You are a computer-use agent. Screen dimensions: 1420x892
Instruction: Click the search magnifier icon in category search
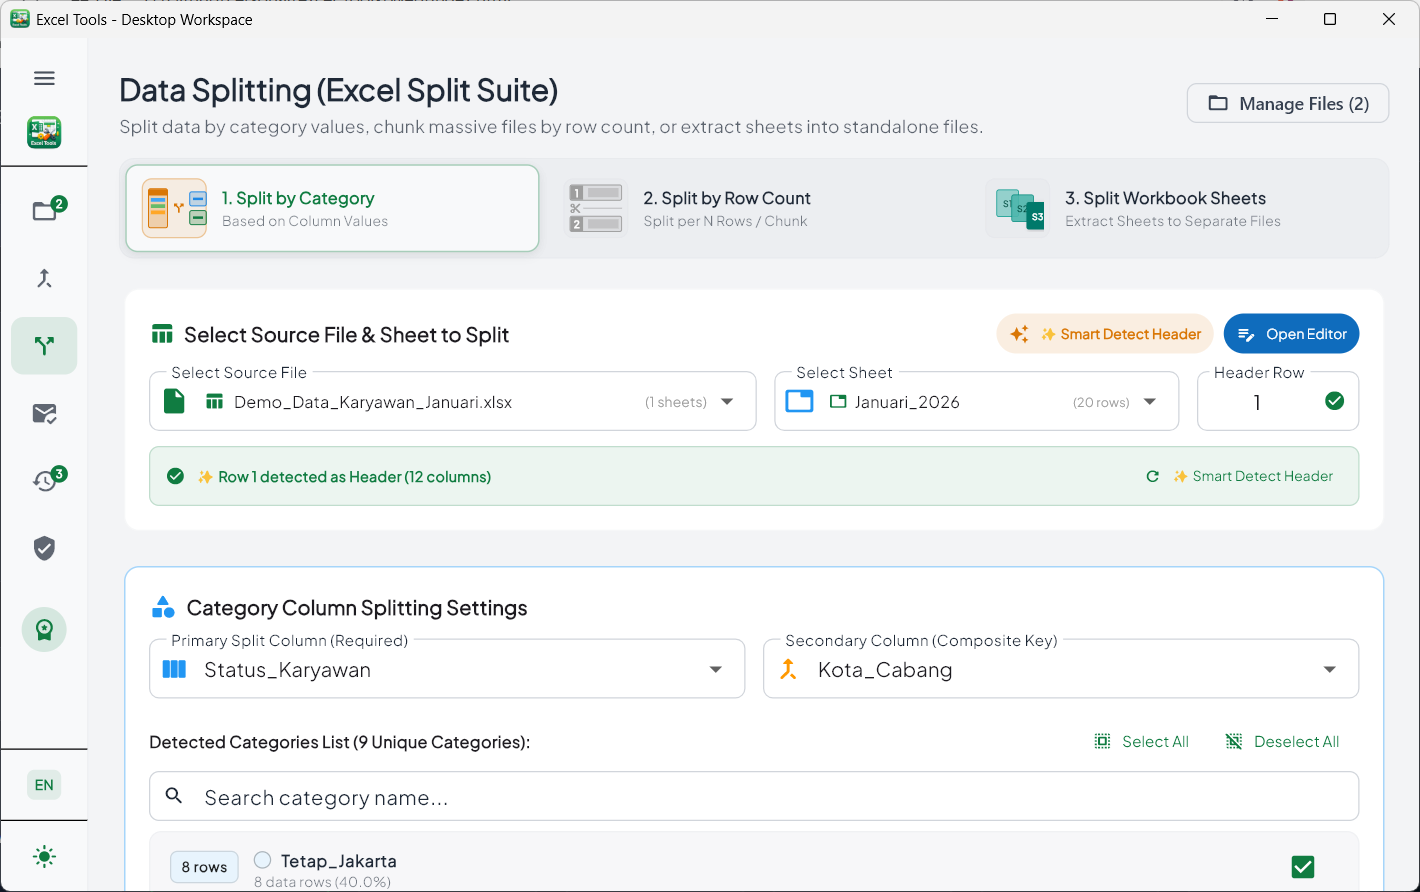[x=174, y=796]
